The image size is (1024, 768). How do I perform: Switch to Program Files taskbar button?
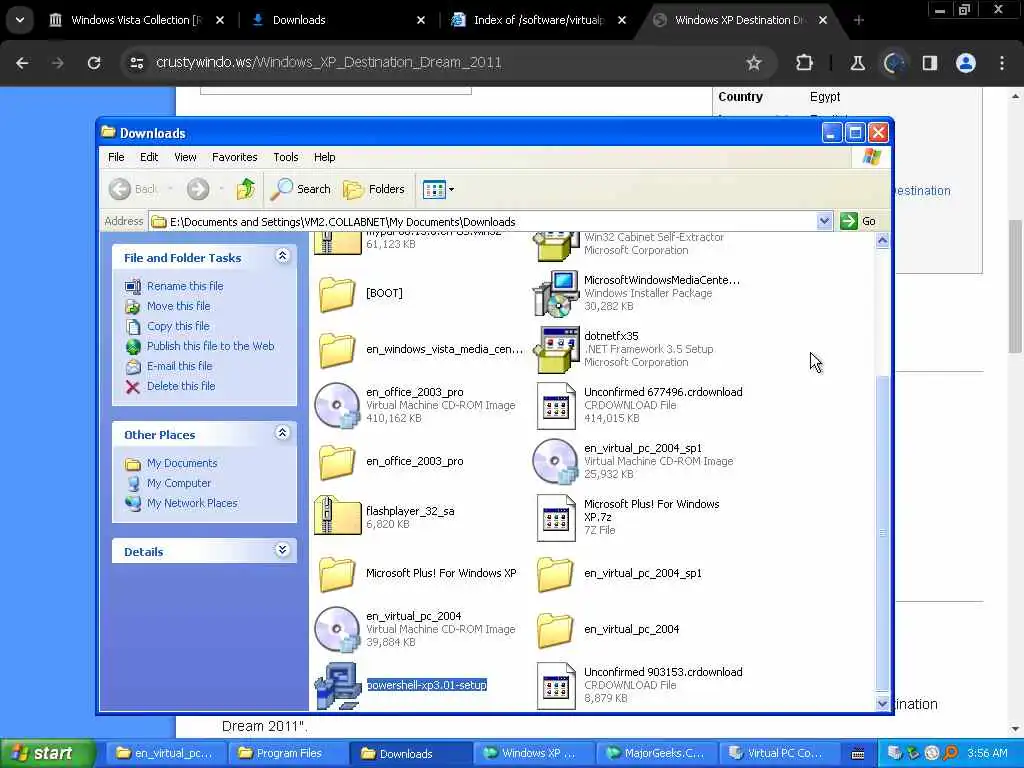(x=287, y=753)
